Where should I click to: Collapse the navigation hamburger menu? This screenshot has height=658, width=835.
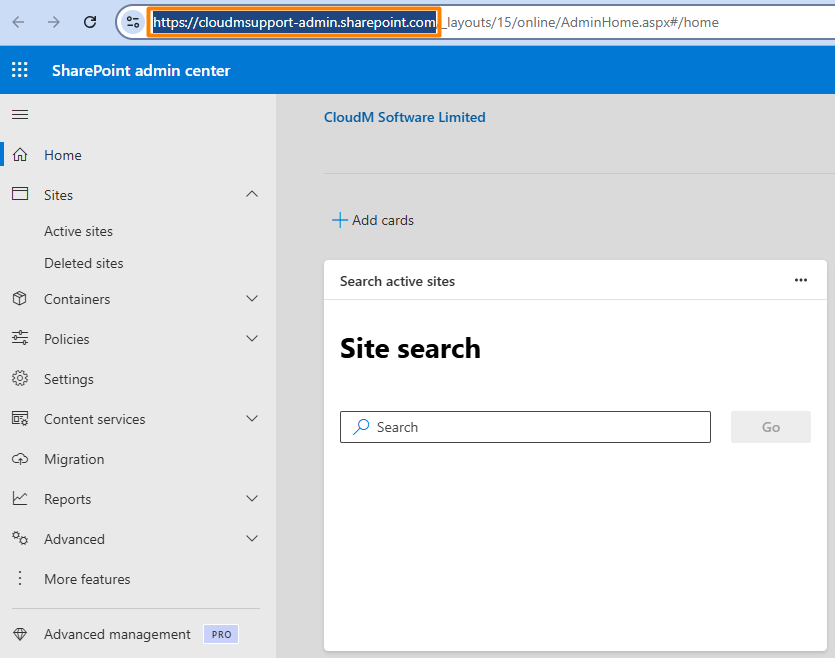tap(20, 115)
